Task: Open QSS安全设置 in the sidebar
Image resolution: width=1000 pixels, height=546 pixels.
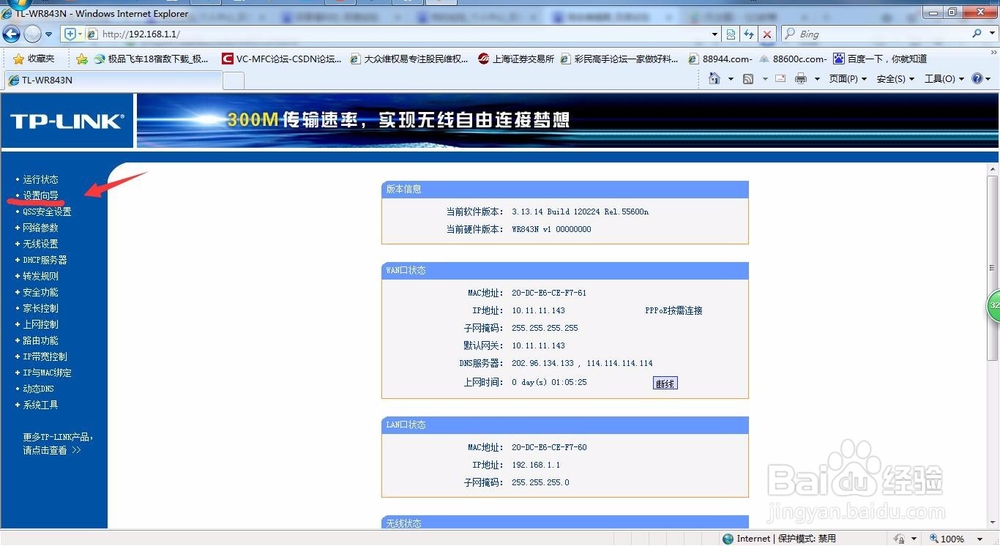Action: tap(47, 212)
